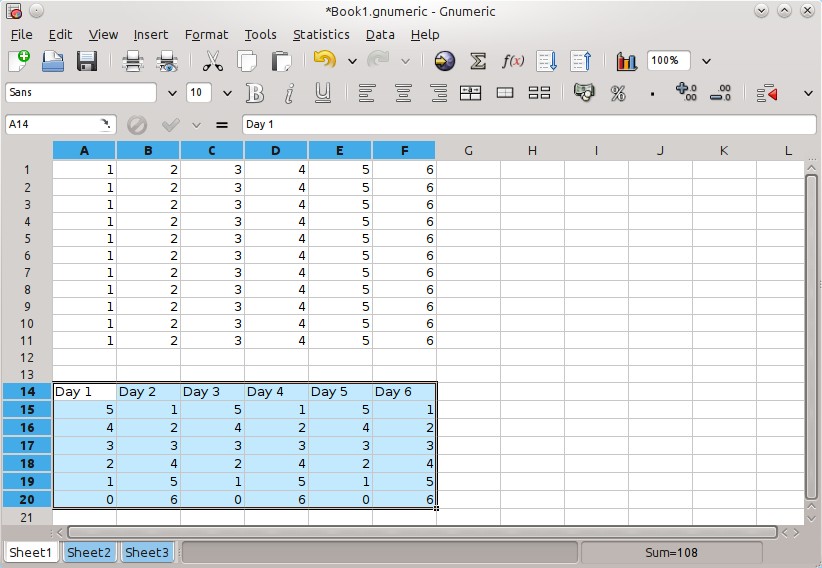
Task: Open the function wizard f(x)
Action: click(x=512, y=61)
